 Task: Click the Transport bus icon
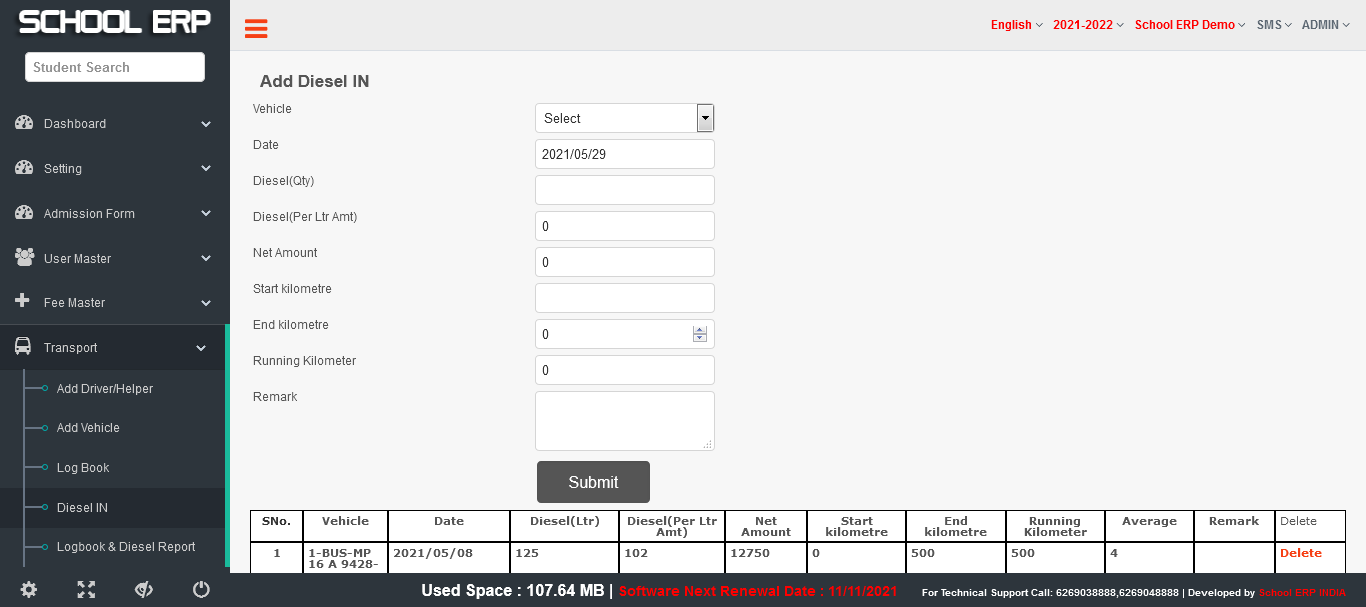[23, 347]
